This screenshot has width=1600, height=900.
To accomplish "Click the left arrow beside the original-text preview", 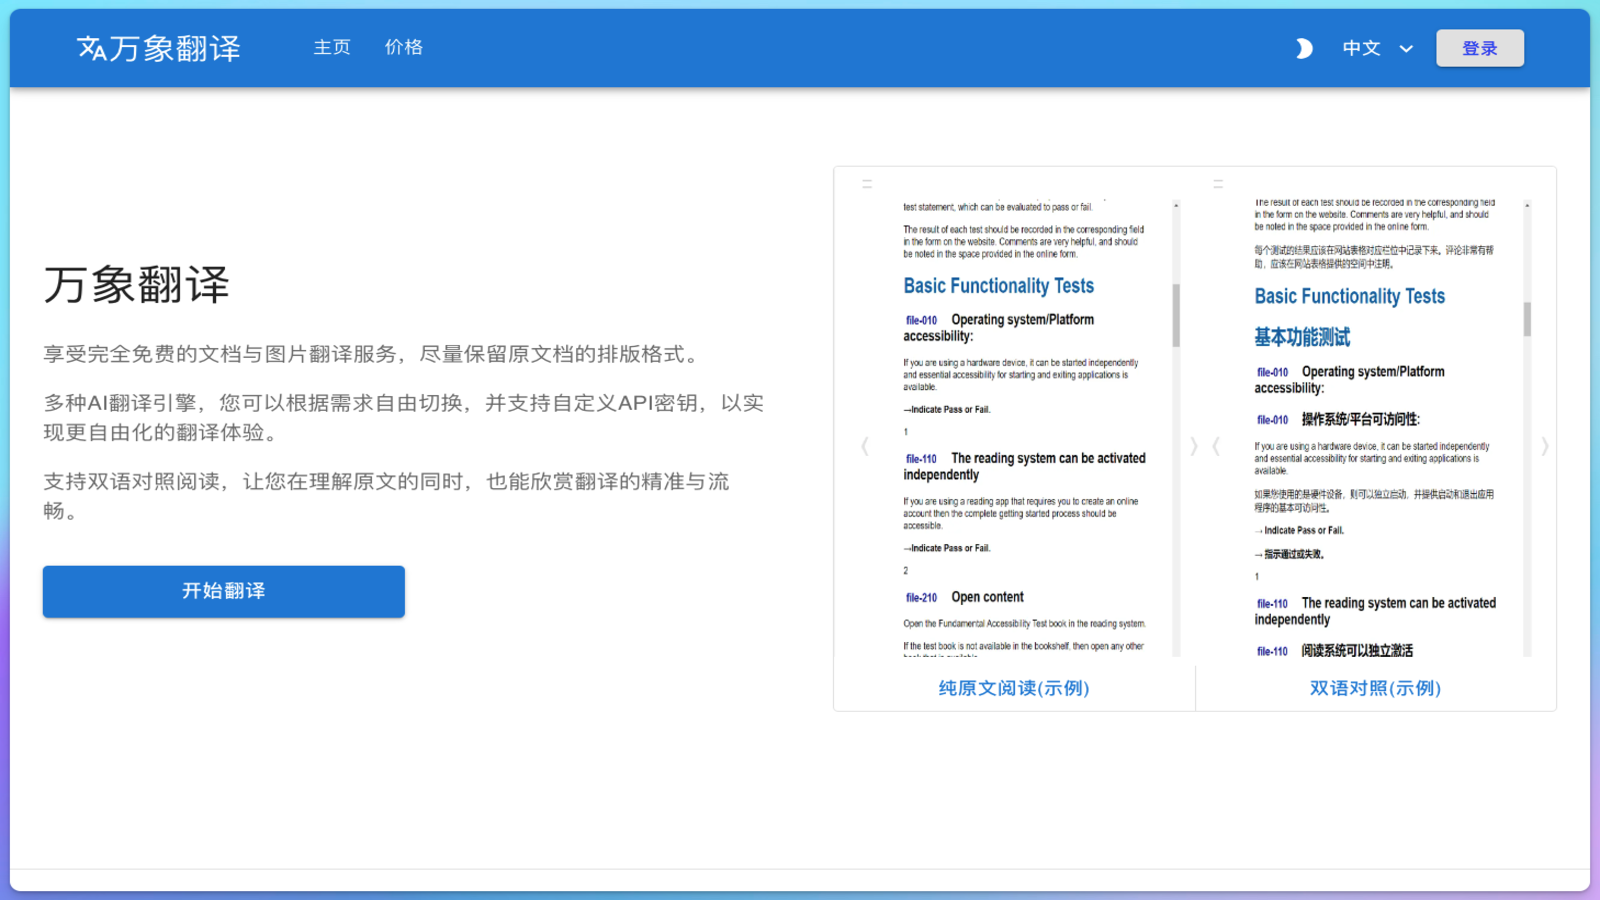I will 864,447.
